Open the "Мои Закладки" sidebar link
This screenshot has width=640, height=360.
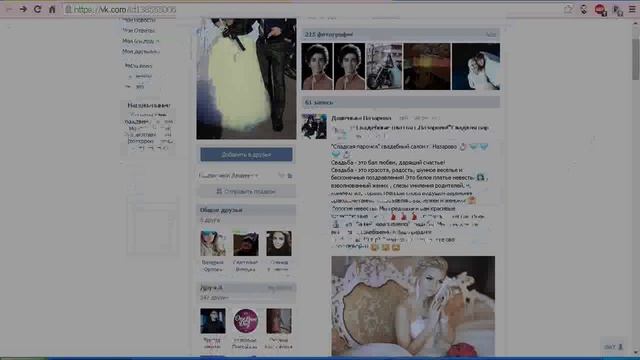140,41
